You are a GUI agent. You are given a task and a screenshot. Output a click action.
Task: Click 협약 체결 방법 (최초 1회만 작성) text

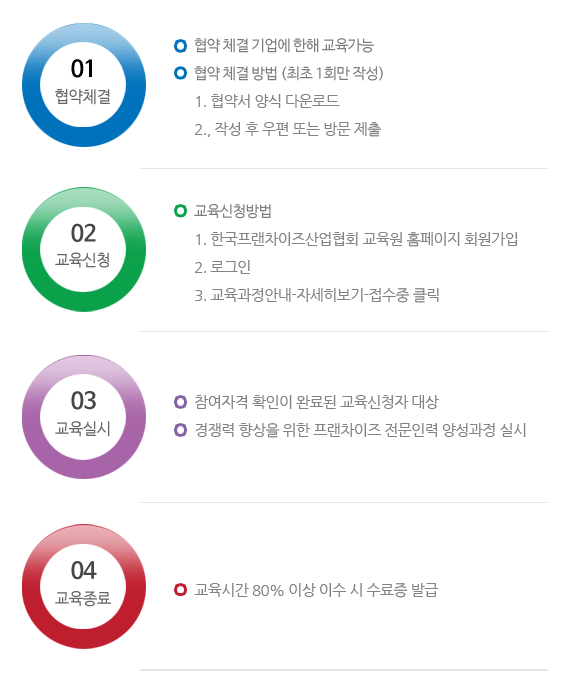(x=289, y=73)
